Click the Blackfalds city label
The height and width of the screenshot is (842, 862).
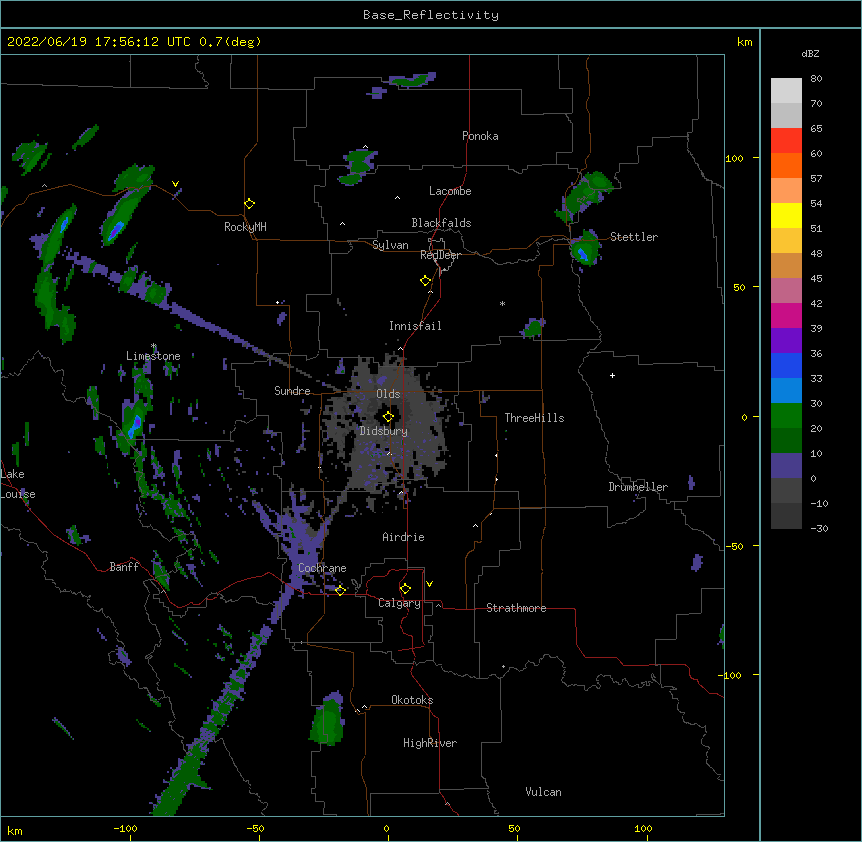pos(441,223)
